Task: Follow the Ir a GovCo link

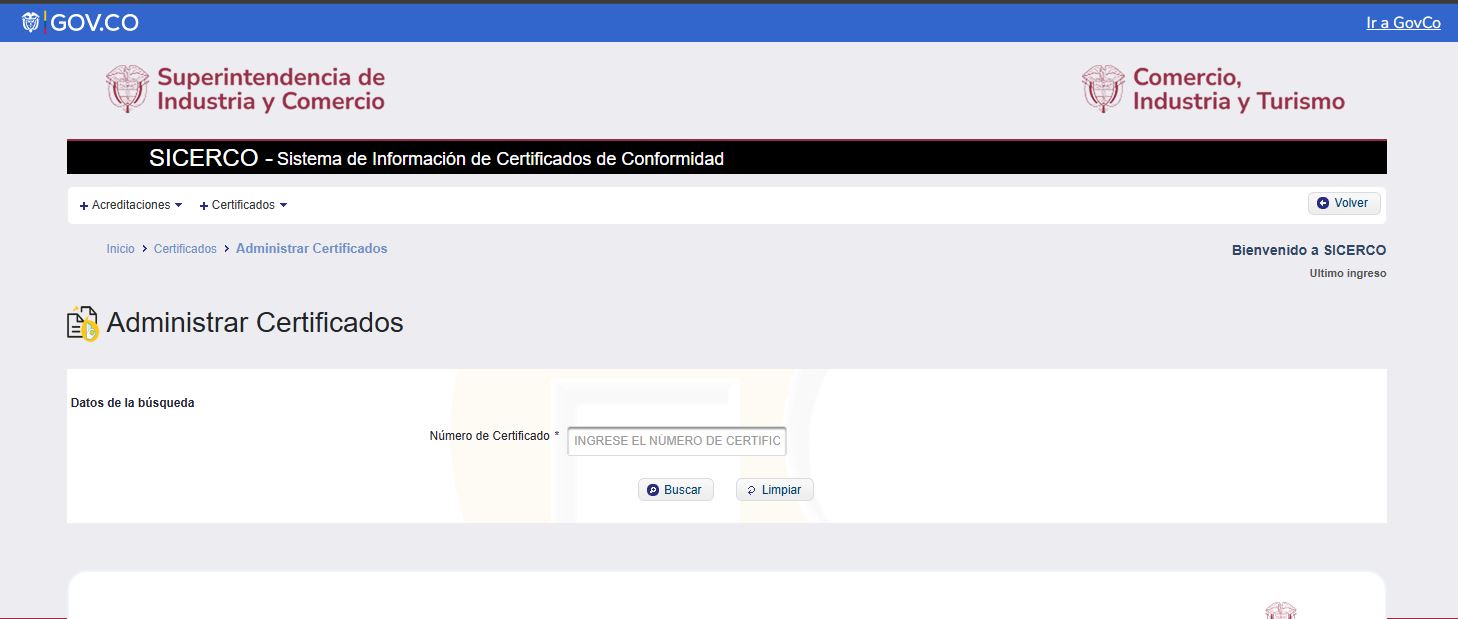Action: 1403,23
